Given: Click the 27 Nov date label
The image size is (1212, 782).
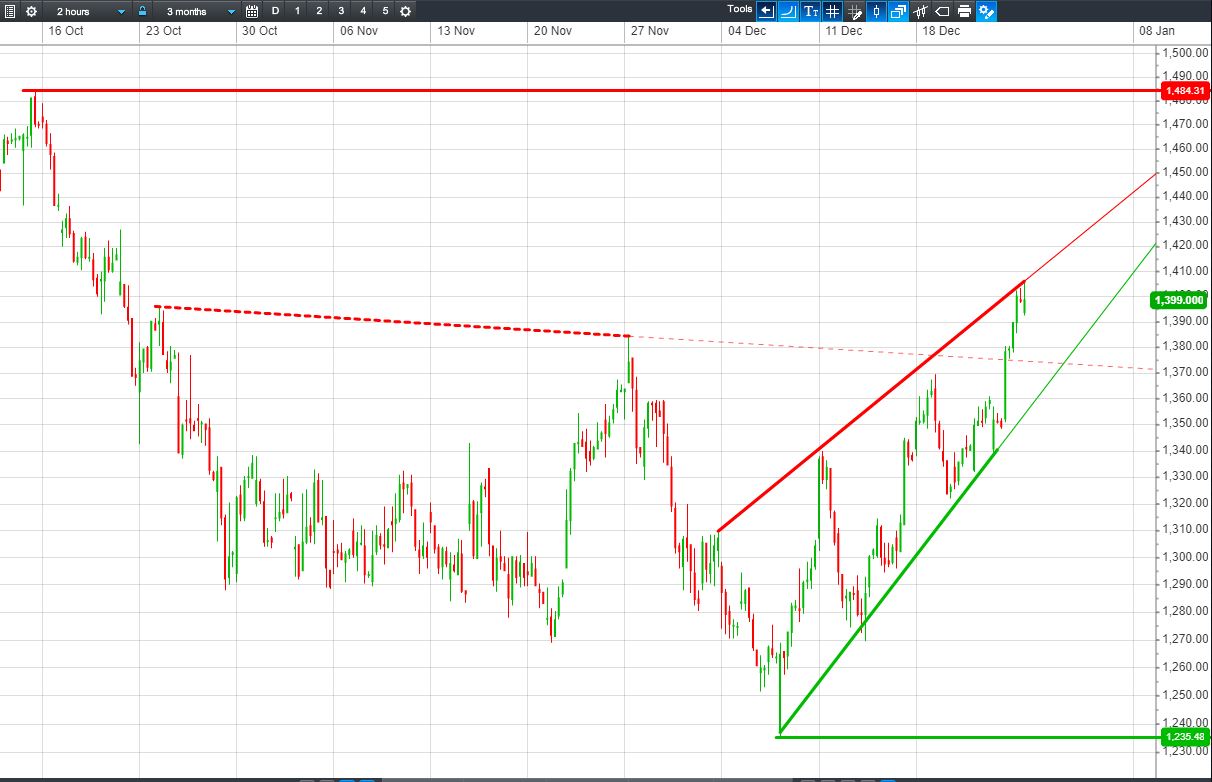Looking at the screenshot, I should (650, 31).
